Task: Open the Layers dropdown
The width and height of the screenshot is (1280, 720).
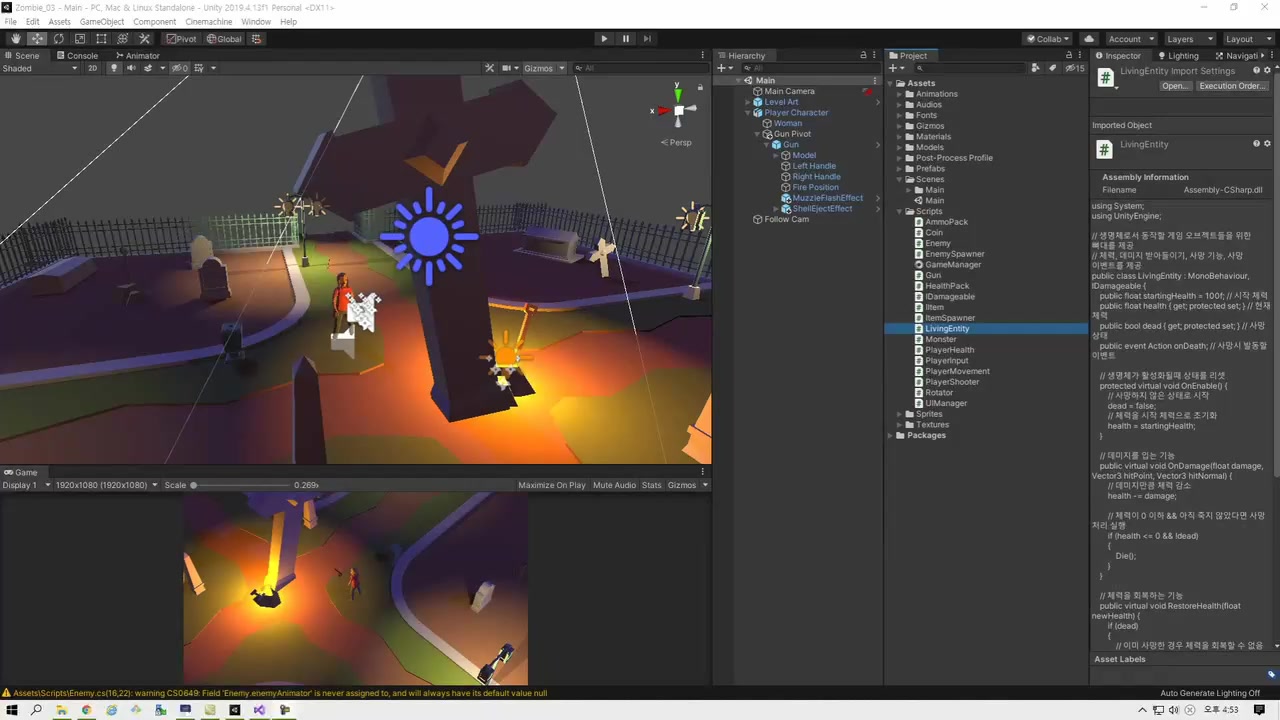Action: pyautogui.click(x=1186, y=39)
